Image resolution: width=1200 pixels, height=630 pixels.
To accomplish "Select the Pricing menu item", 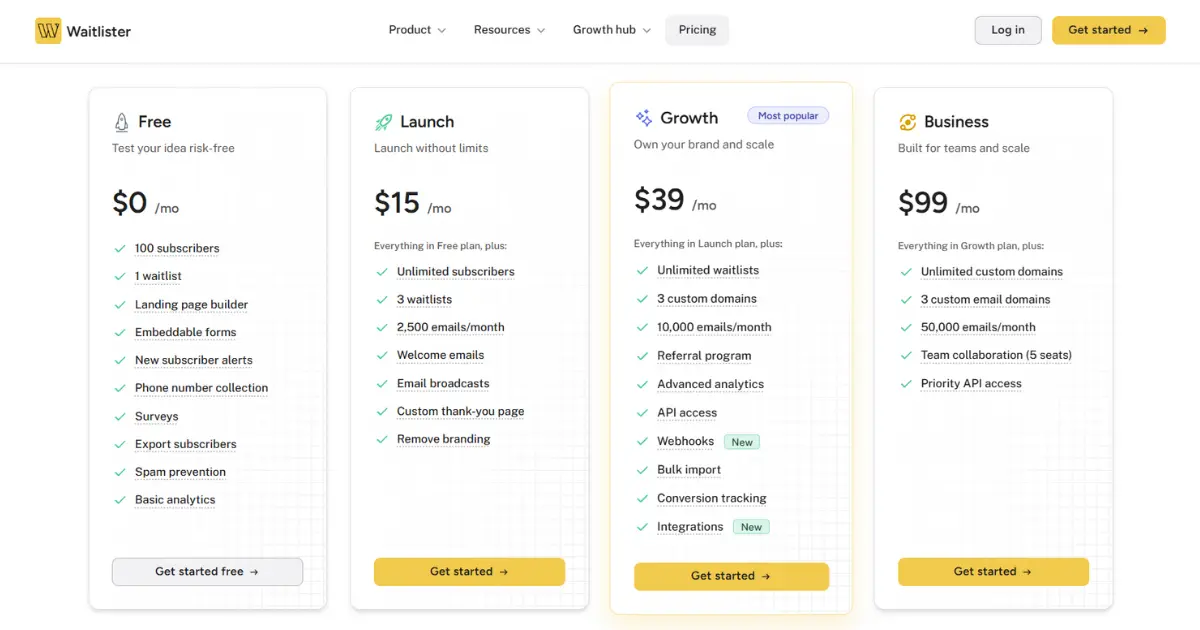I will (x=697, y=29).
